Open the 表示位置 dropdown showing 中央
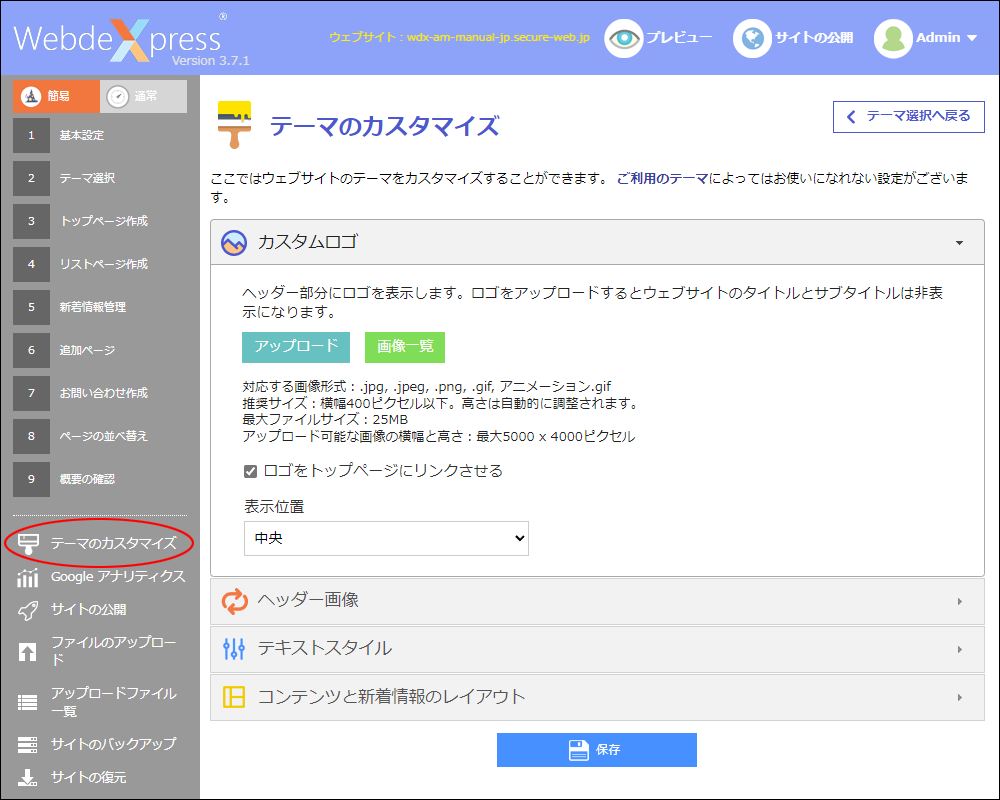Viewport: 1000px width, 800px height. tap(386, 538)
